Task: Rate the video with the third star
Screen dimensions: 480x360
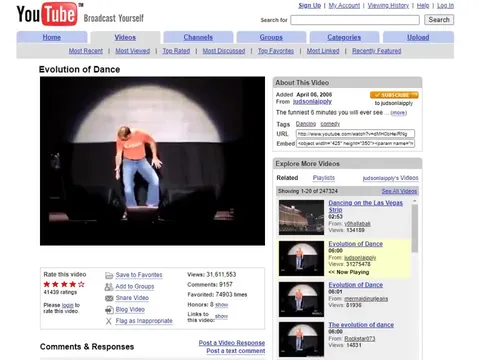Action: point(64,284)
